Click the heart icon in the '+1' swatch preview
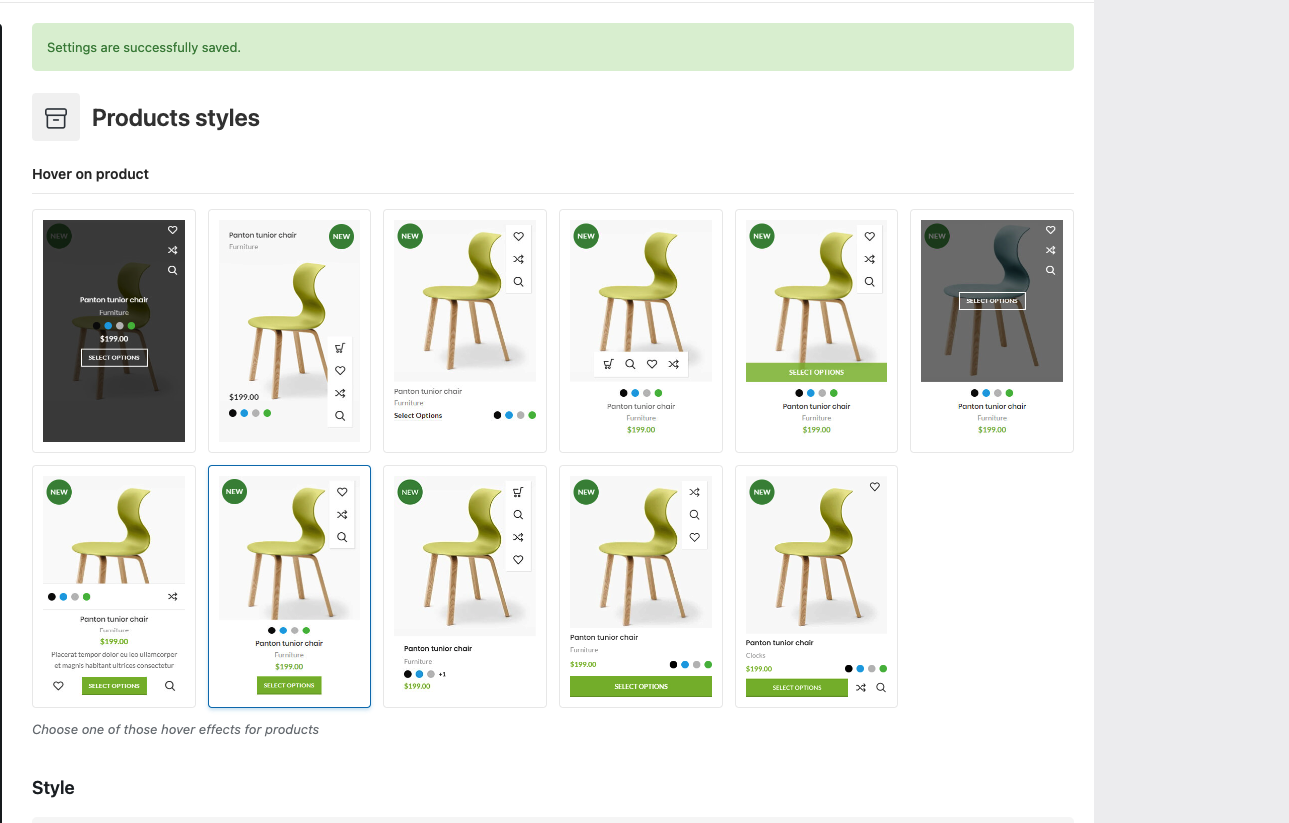 pyautogui.click(x=518, y=560)
